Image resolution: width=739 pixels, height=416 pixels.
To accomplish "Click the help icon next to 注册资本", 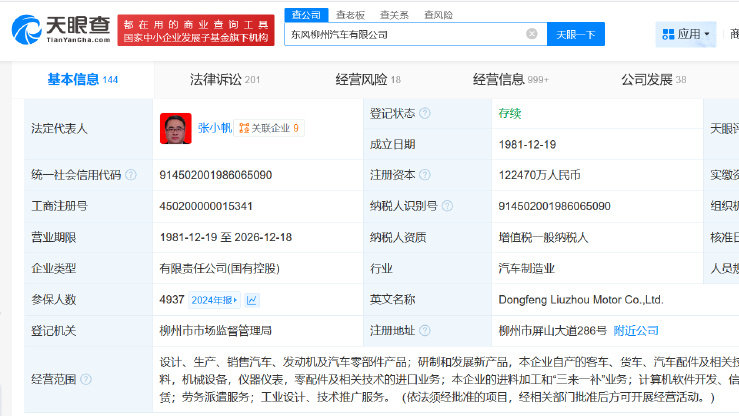I will pos(425,175).
